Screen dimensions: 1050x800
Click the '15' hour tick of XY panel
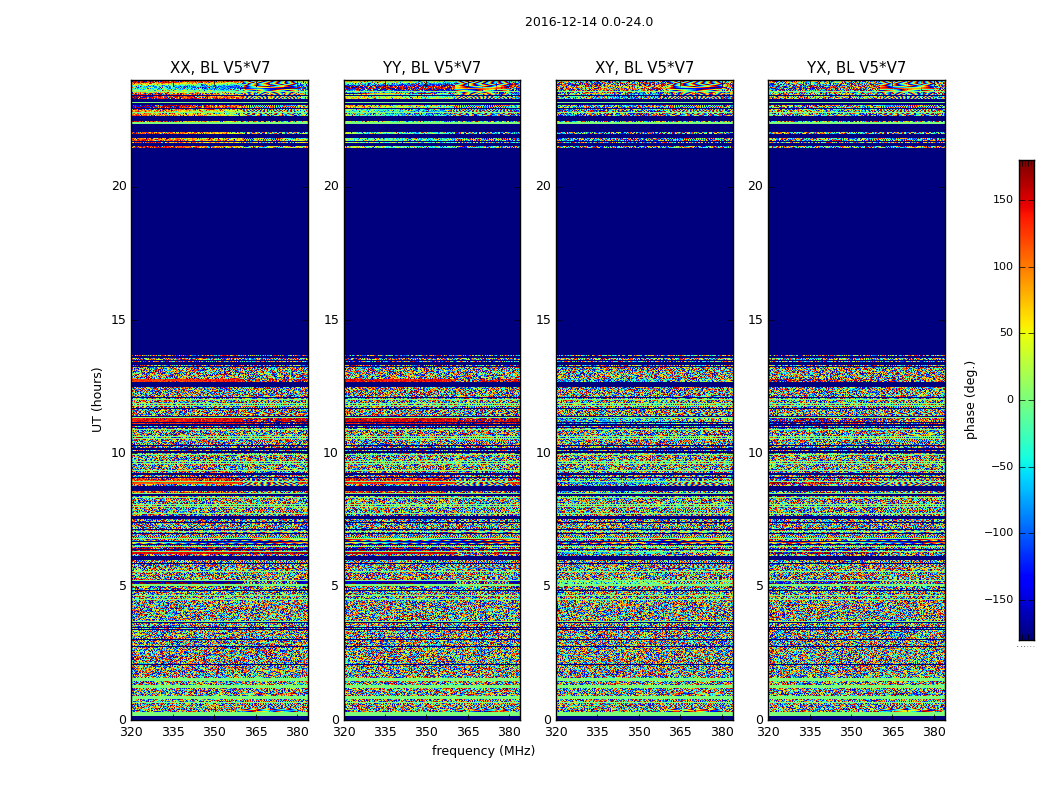pos(544,320)
